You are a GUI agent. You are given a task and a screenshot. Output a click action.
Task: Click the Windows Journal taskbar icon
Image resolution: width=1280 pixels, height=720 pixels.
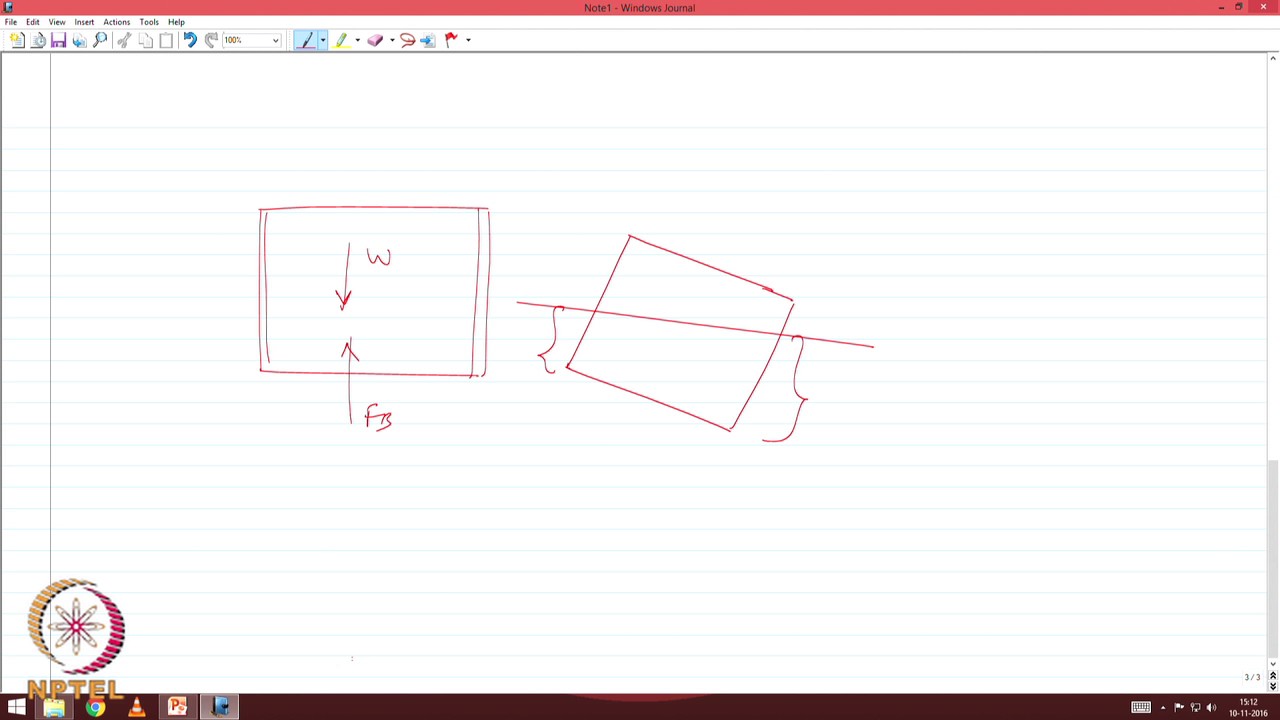220,707
